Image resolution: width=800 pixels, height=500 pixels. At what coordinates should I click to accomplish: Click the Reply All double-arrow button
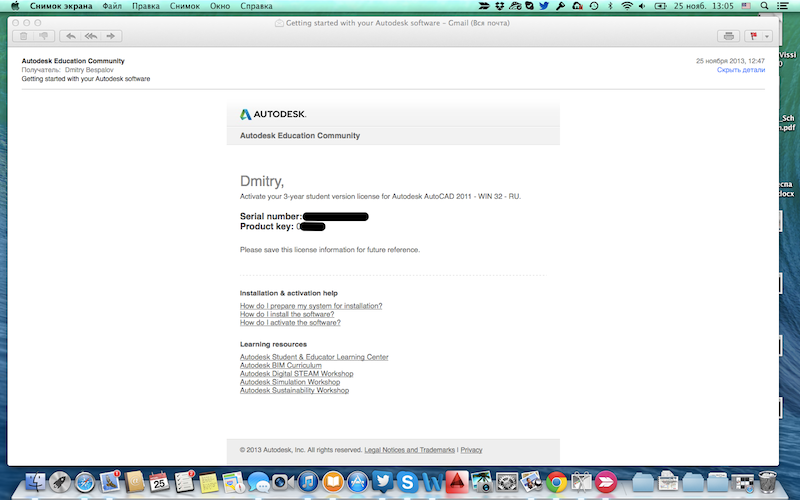90,36
